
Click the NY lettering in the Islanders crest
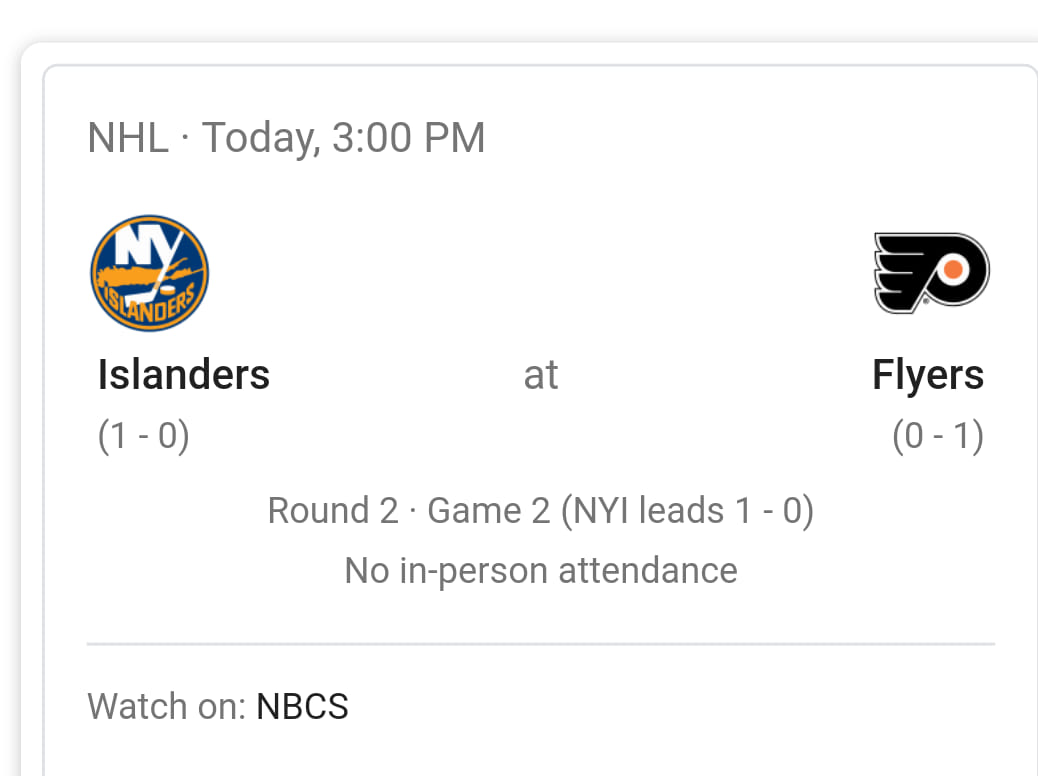point(148,245)
